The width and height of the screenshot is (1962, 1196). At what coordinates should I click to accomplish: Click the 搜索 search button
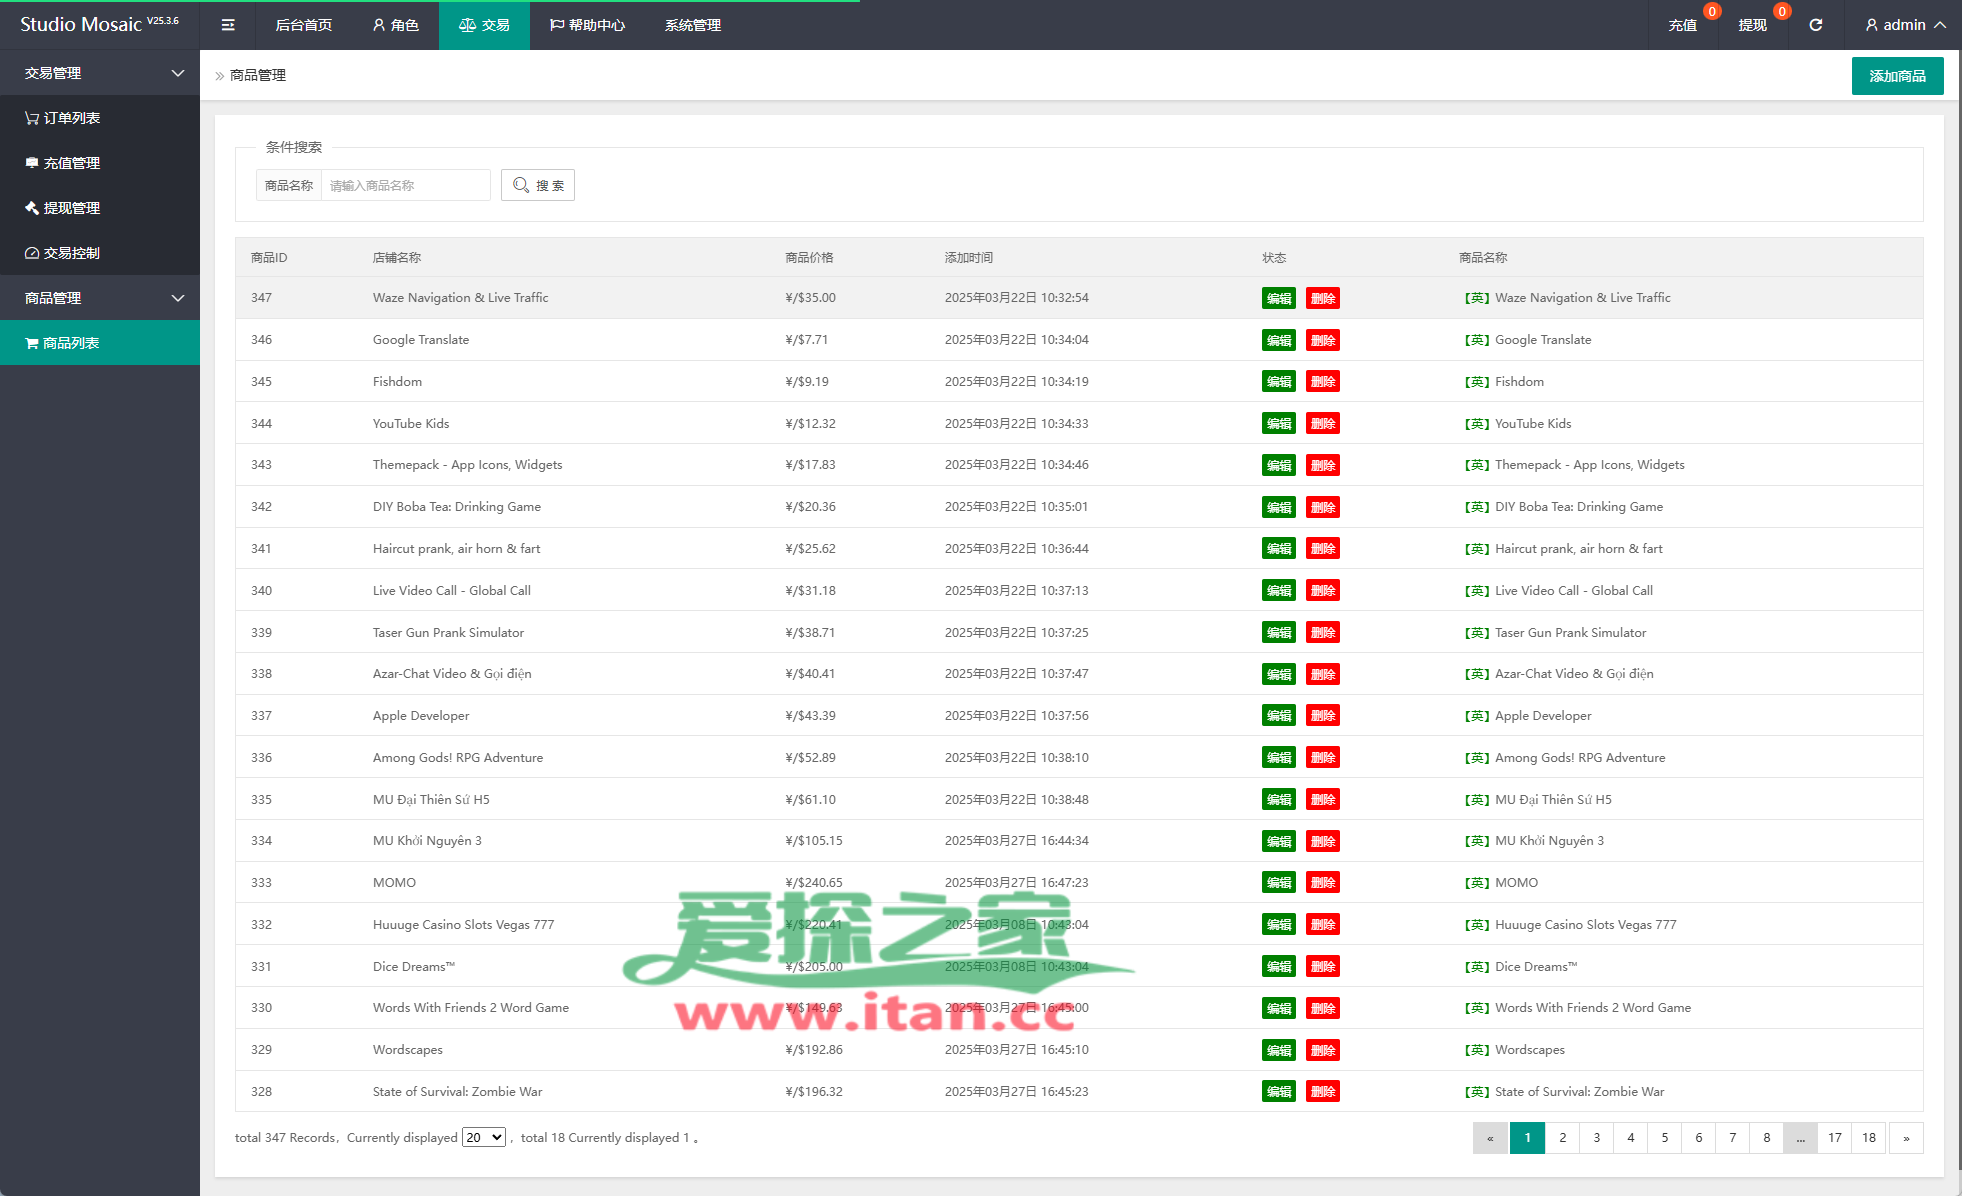[538, 185]
